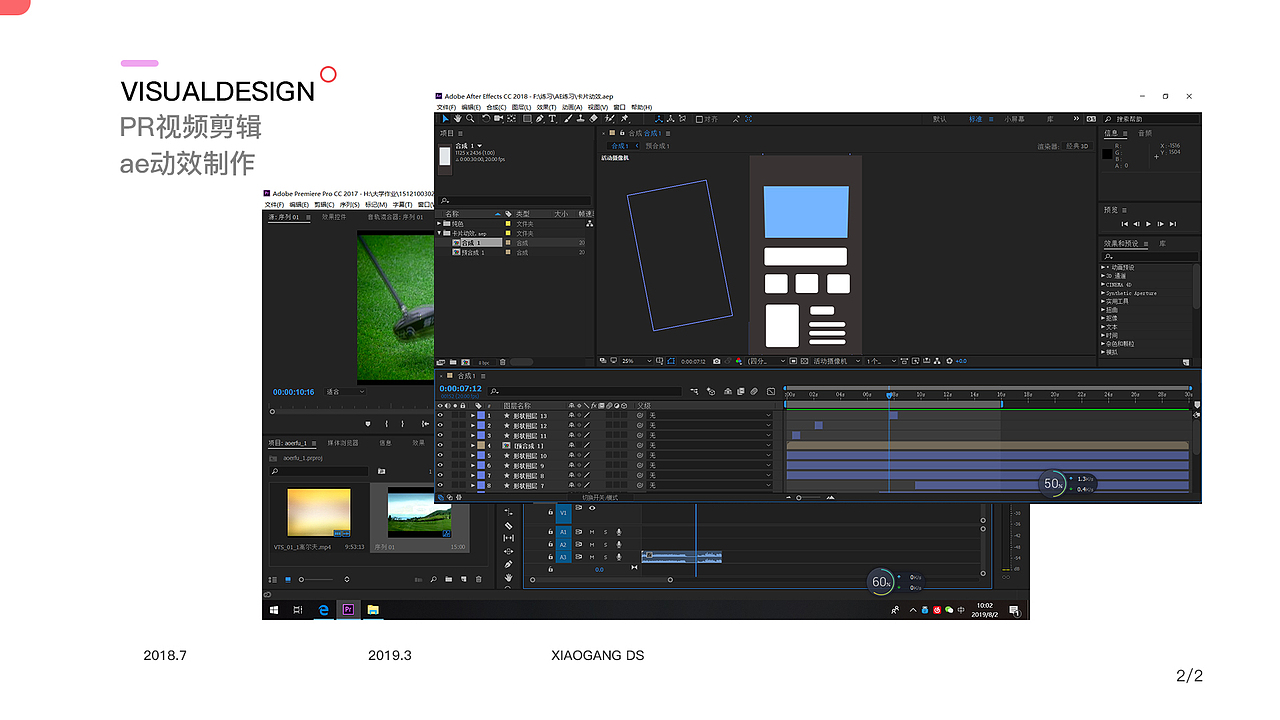Select the Razor tool in Premiere timeline tools
This screenshot has width=1280, height=720.
click(508, 525)
